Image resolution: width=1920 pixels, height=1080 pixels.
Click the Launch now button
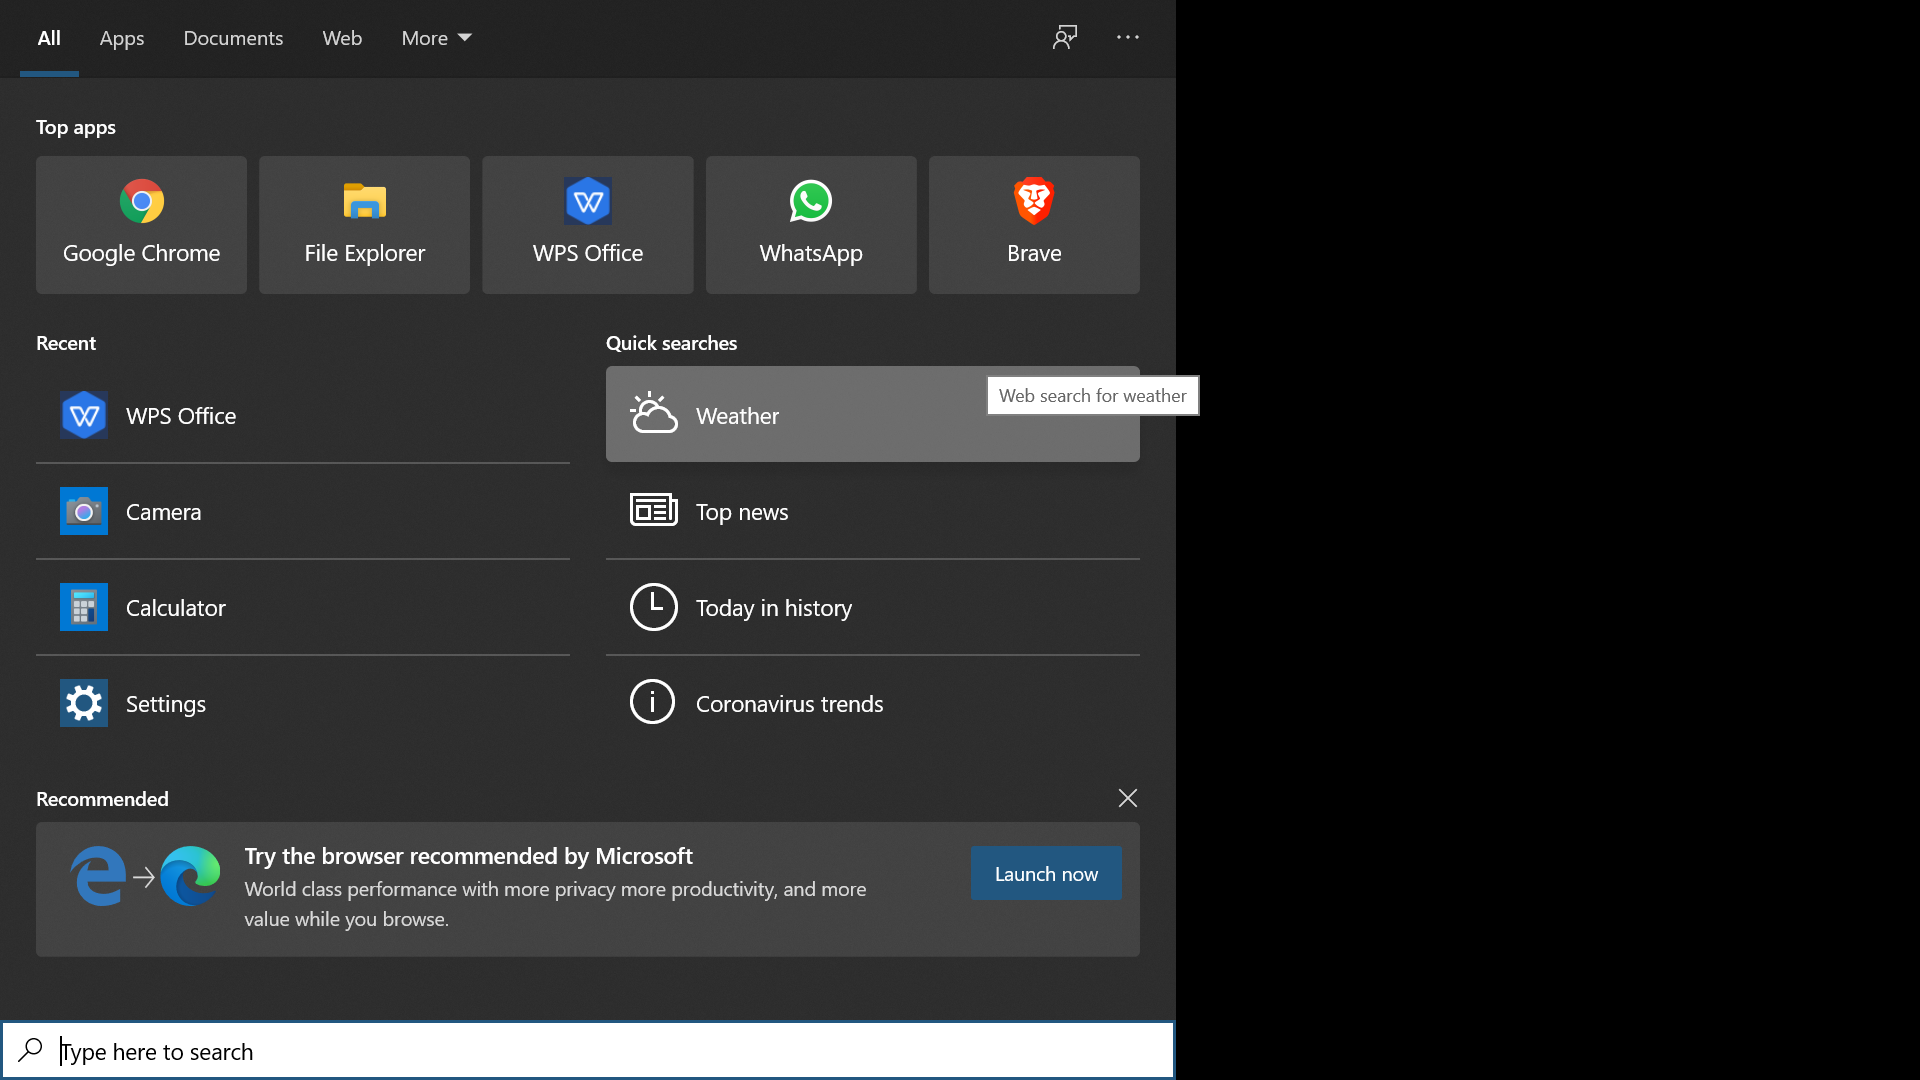coord(1045,873)
